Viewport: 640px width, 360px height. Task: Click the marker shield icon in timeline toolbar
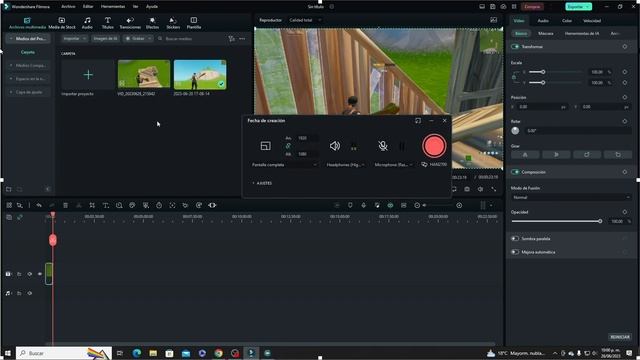tap(350, 205)
